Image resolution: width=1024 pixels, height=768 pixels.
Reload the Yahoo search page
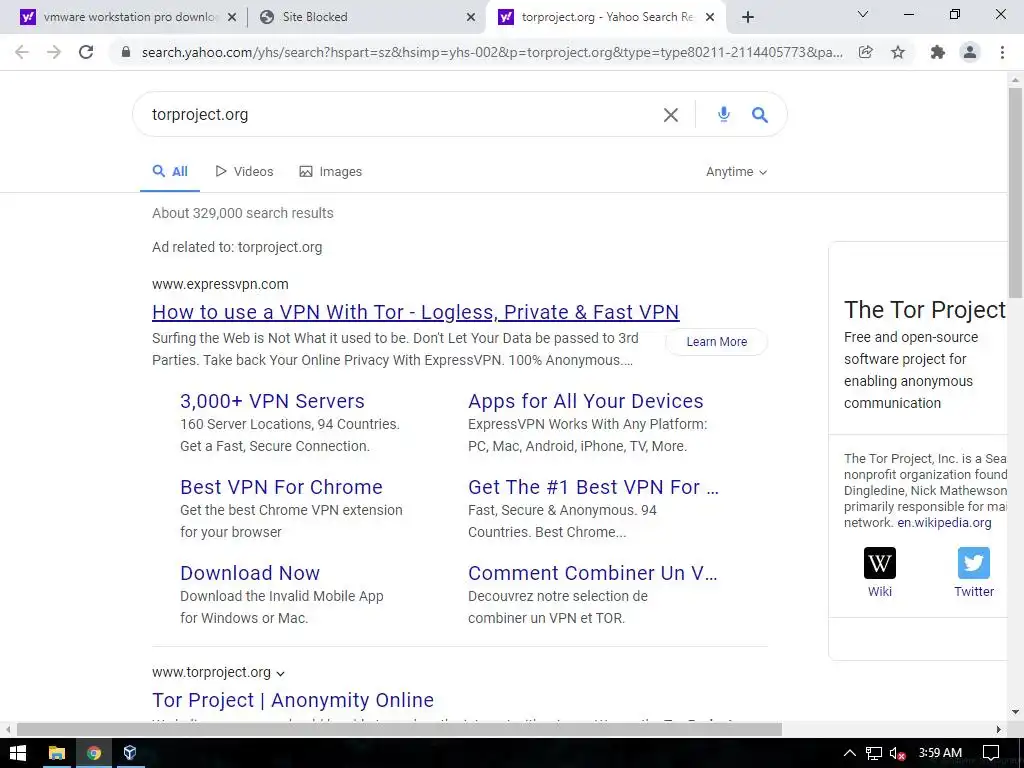point(86,52)
